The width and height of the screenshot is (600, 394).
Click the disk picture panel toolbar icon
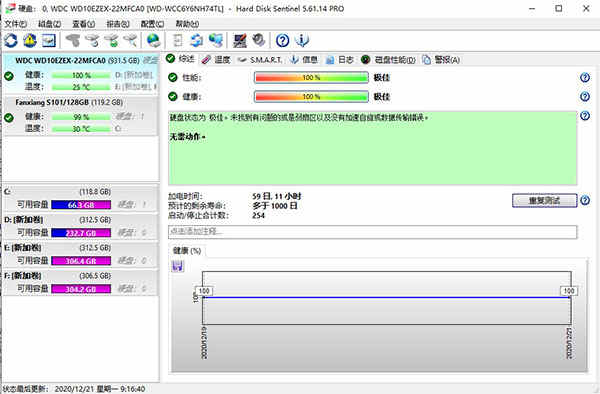[x=49, y=40]
